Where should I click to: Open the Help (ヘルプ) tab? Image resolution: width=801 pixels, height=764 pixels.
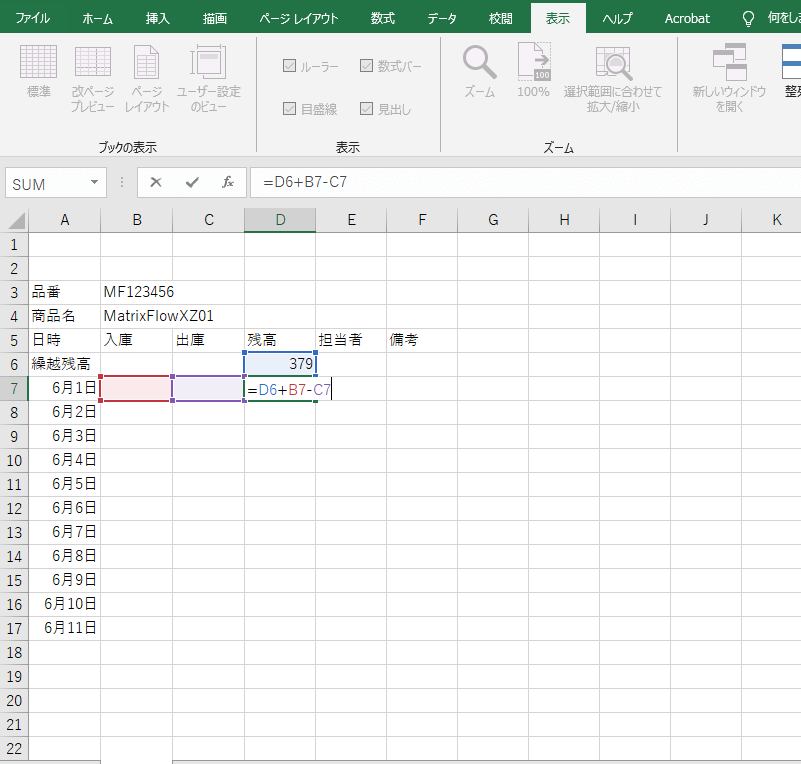pos(617,18)
